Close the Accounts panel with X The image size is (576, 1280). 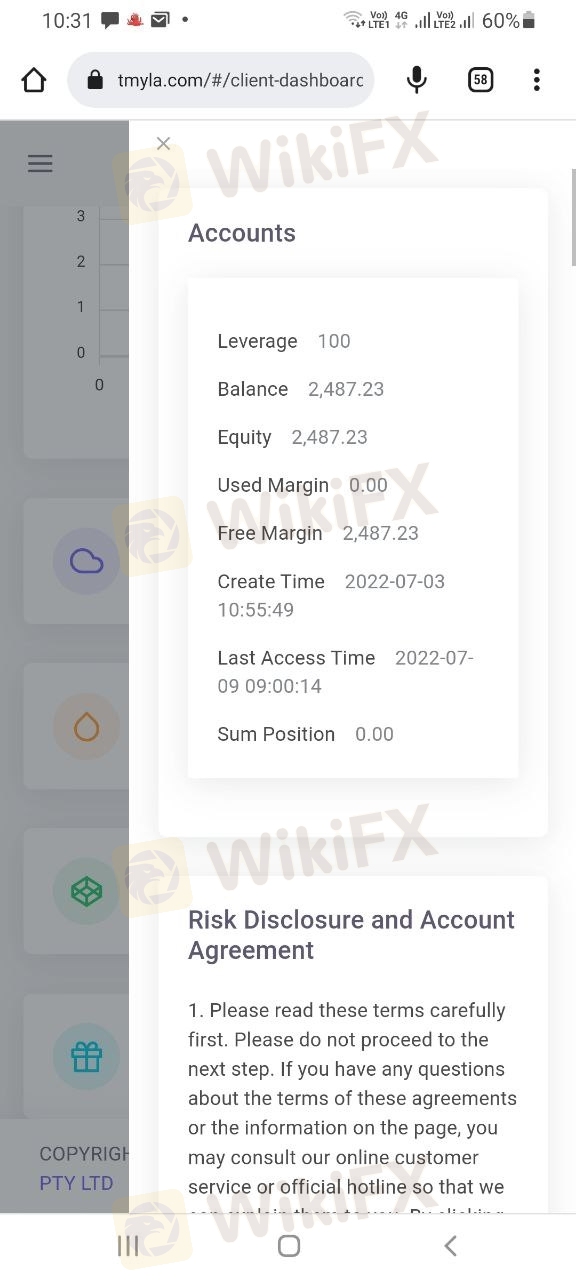tap(164, 144)
